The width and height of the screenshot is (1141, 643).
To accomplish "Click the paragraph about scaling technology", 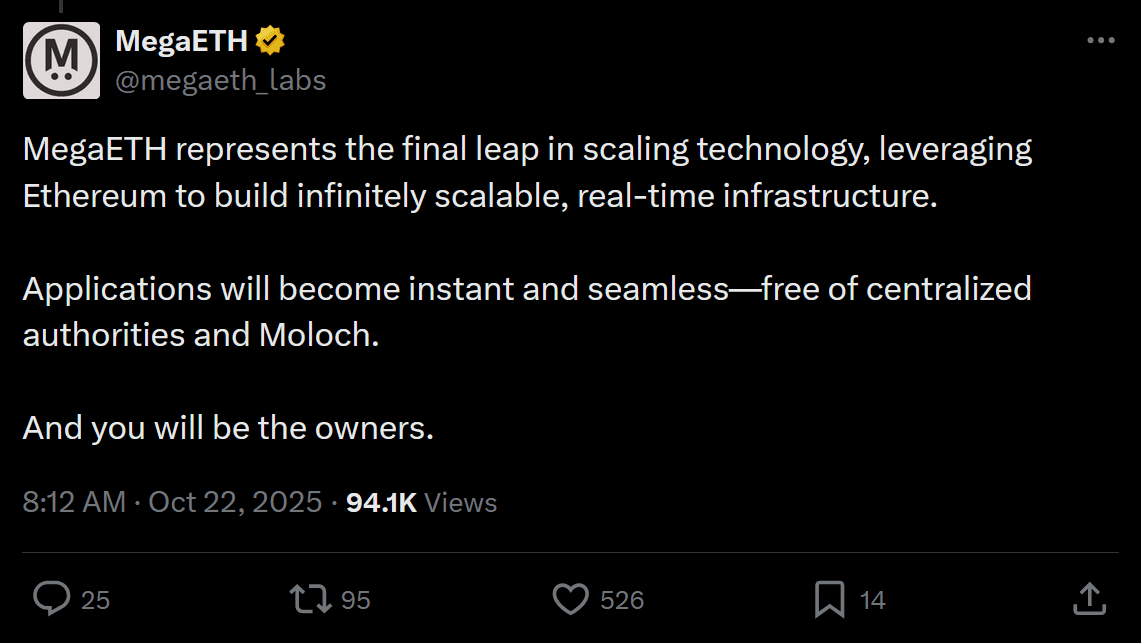I will (x=527, y=172).
